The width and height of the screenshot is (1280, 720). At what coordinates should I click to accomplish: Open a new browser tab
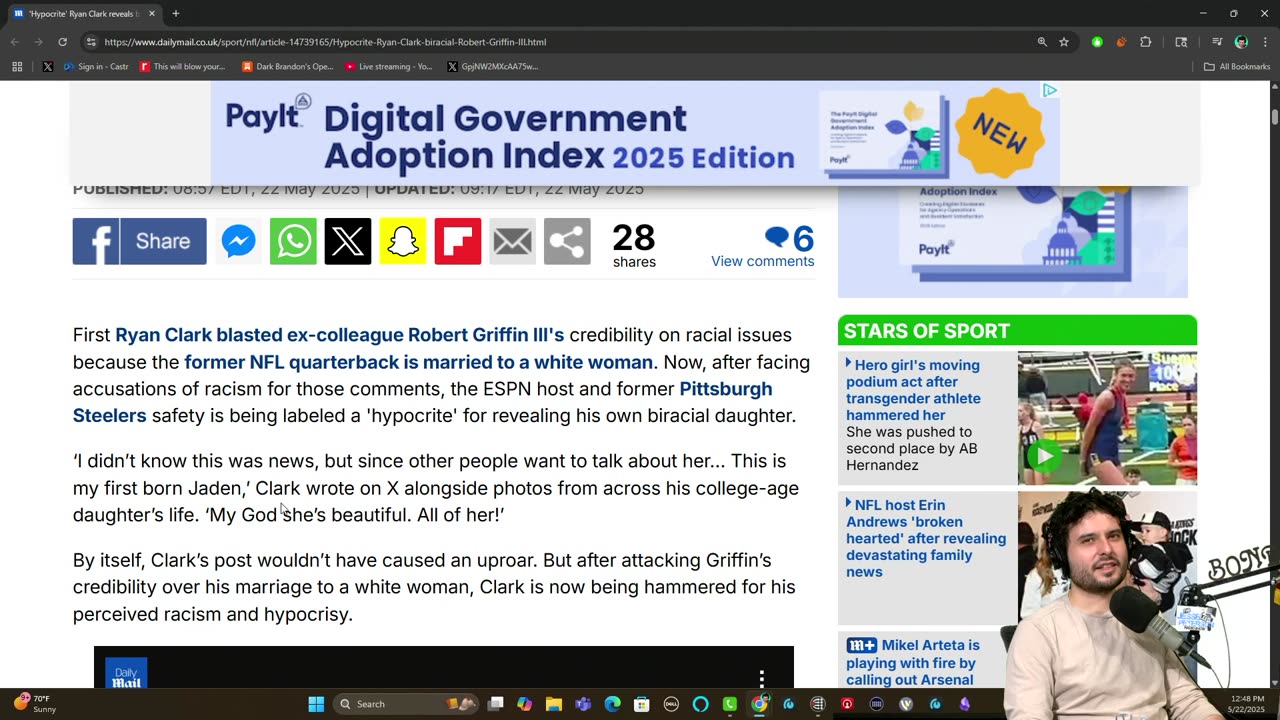click(176, 14)
